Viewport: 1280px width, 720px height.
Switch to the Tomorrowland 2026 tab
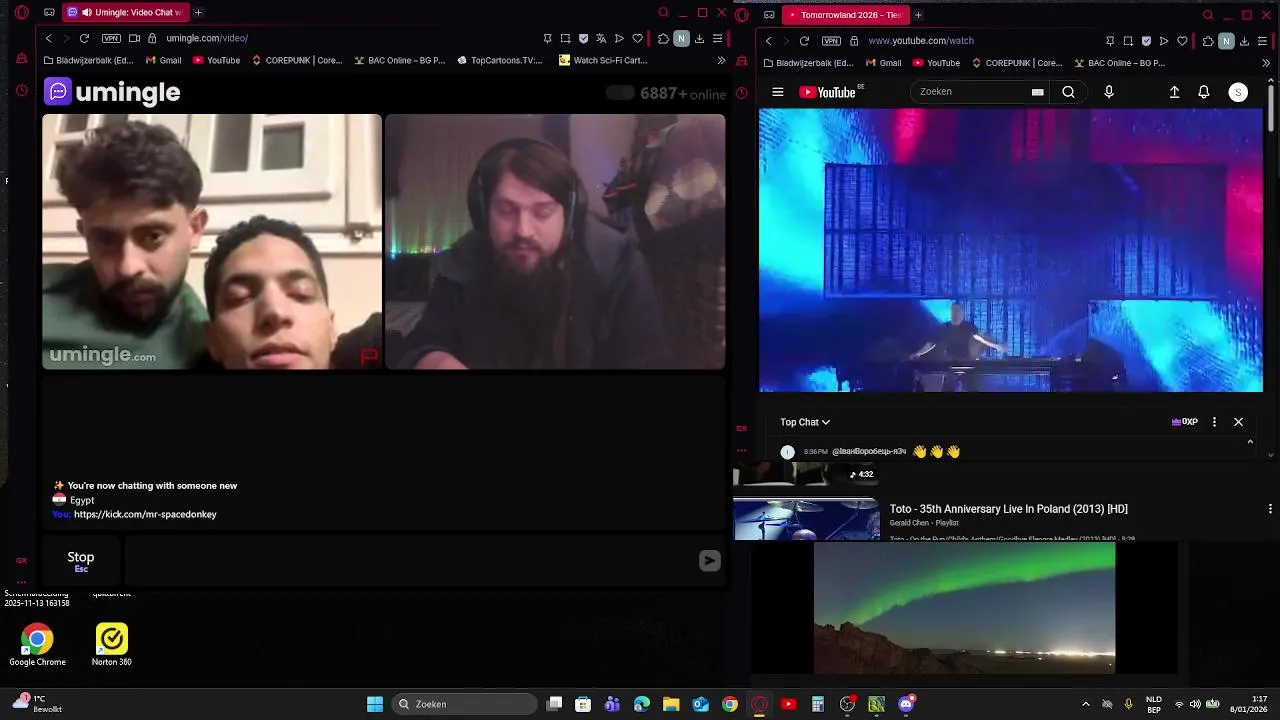pyautogui.click(x=845, y=15)
